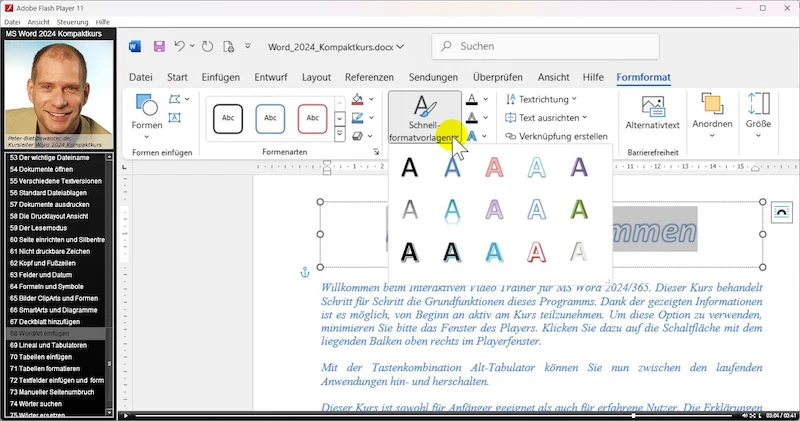Click the lesson list scroll down arrow
800x421 pixels.
click(x=109, y=412)
